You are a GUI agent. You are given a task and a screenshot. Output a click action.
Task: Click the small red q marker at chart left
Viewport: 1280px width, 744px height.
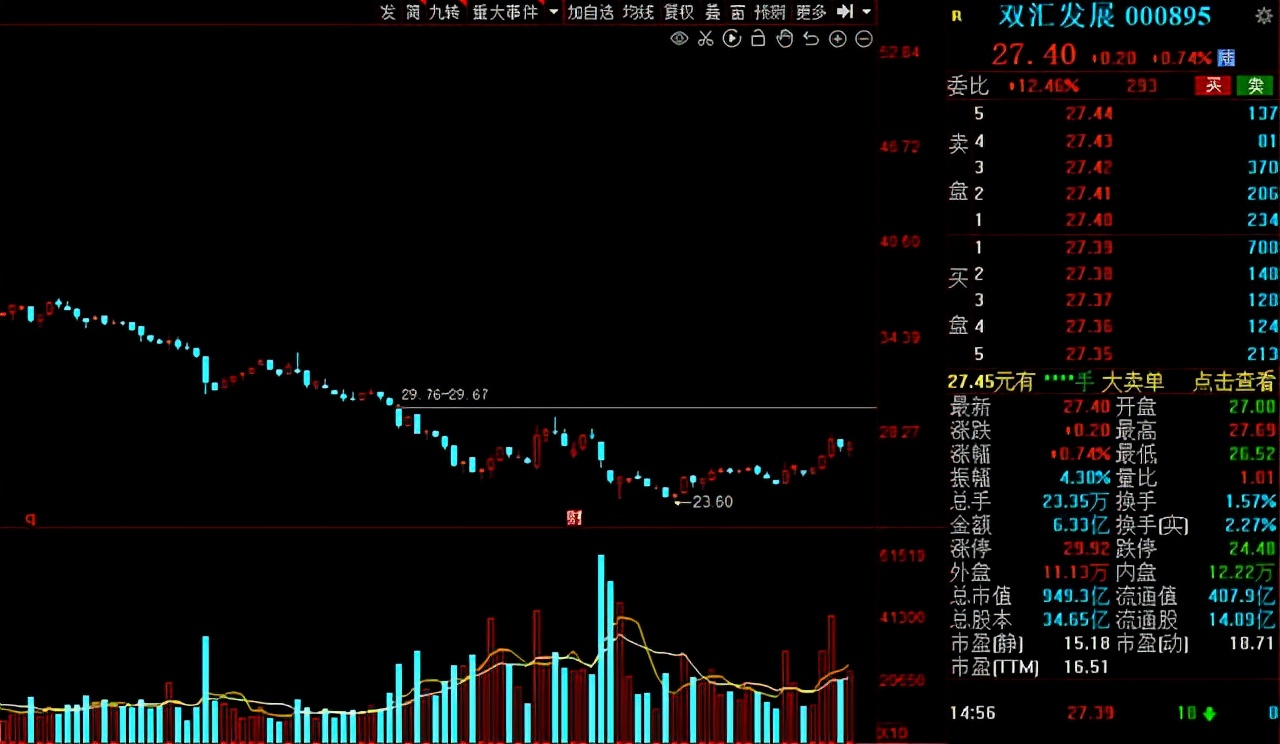coord(30,518)
